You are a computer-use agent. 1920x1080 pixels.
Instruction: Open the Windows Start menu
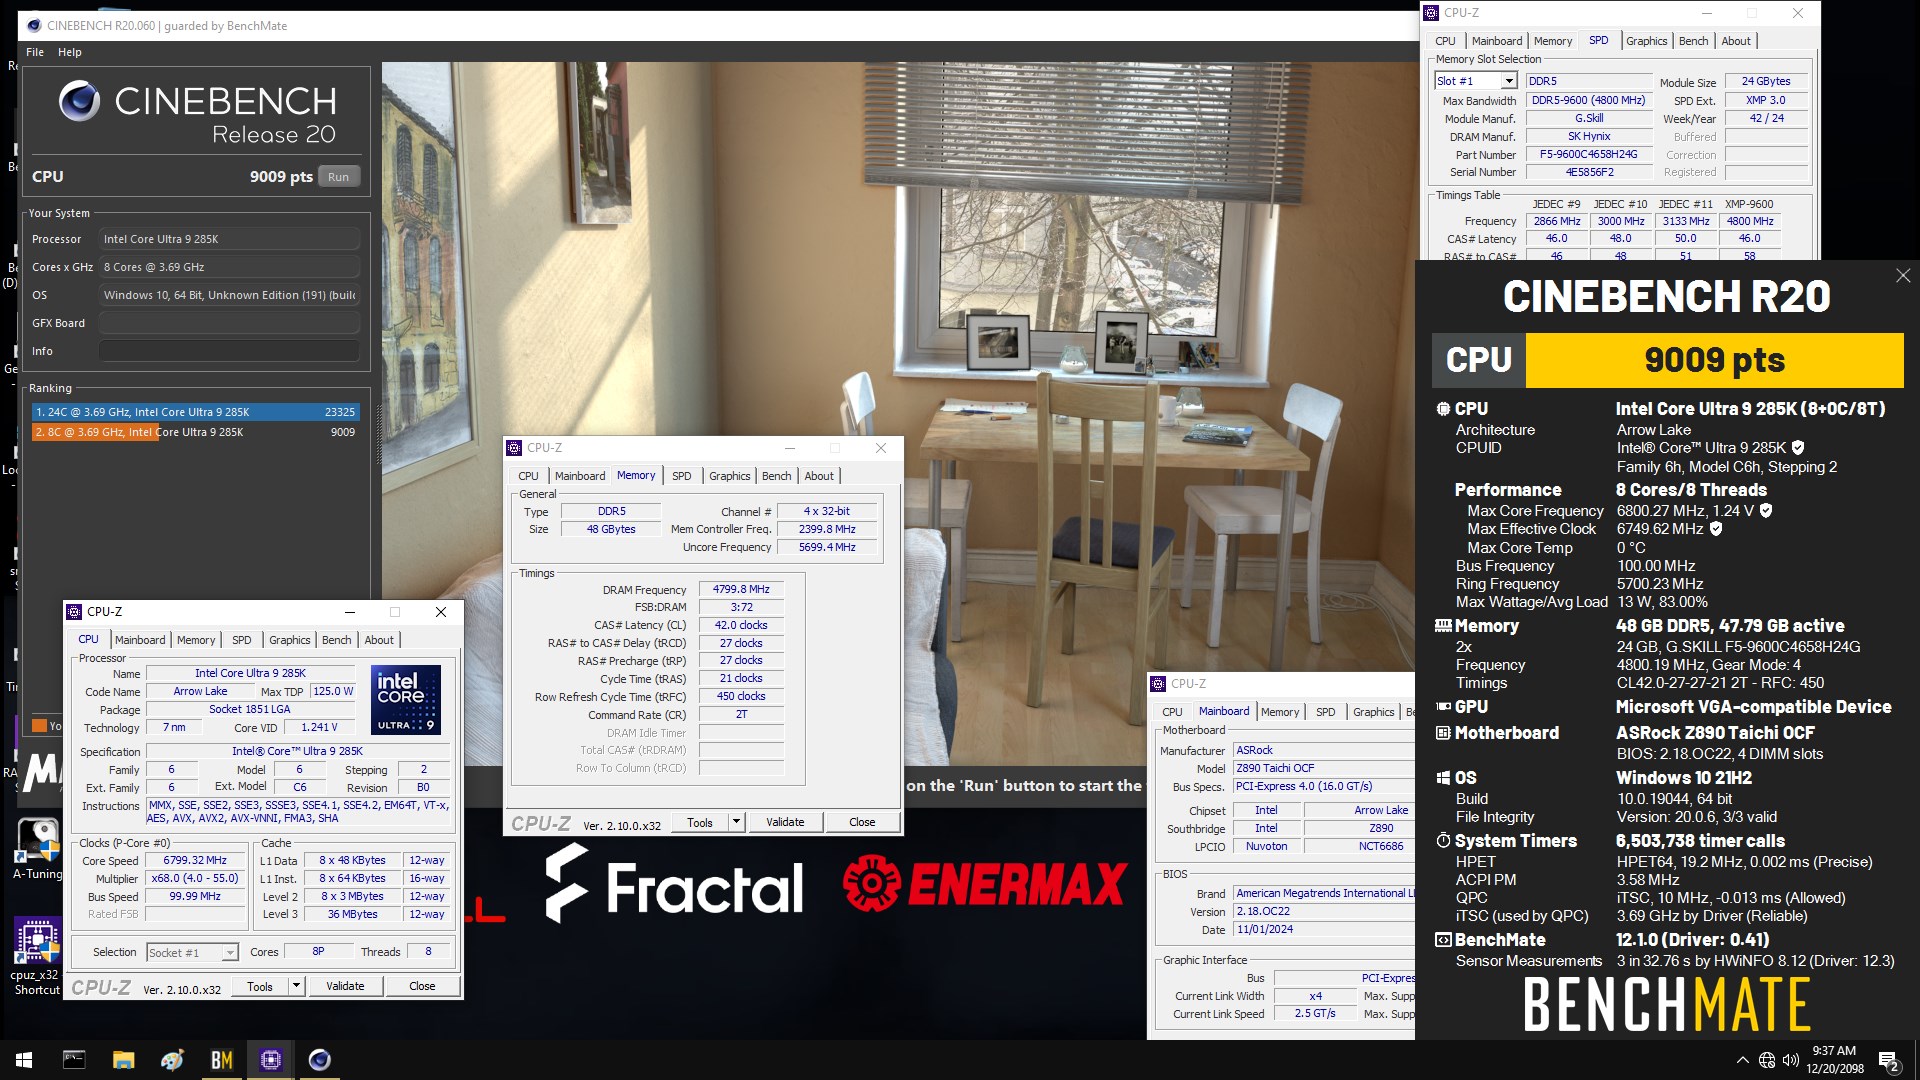click(x=24, y=1060)
